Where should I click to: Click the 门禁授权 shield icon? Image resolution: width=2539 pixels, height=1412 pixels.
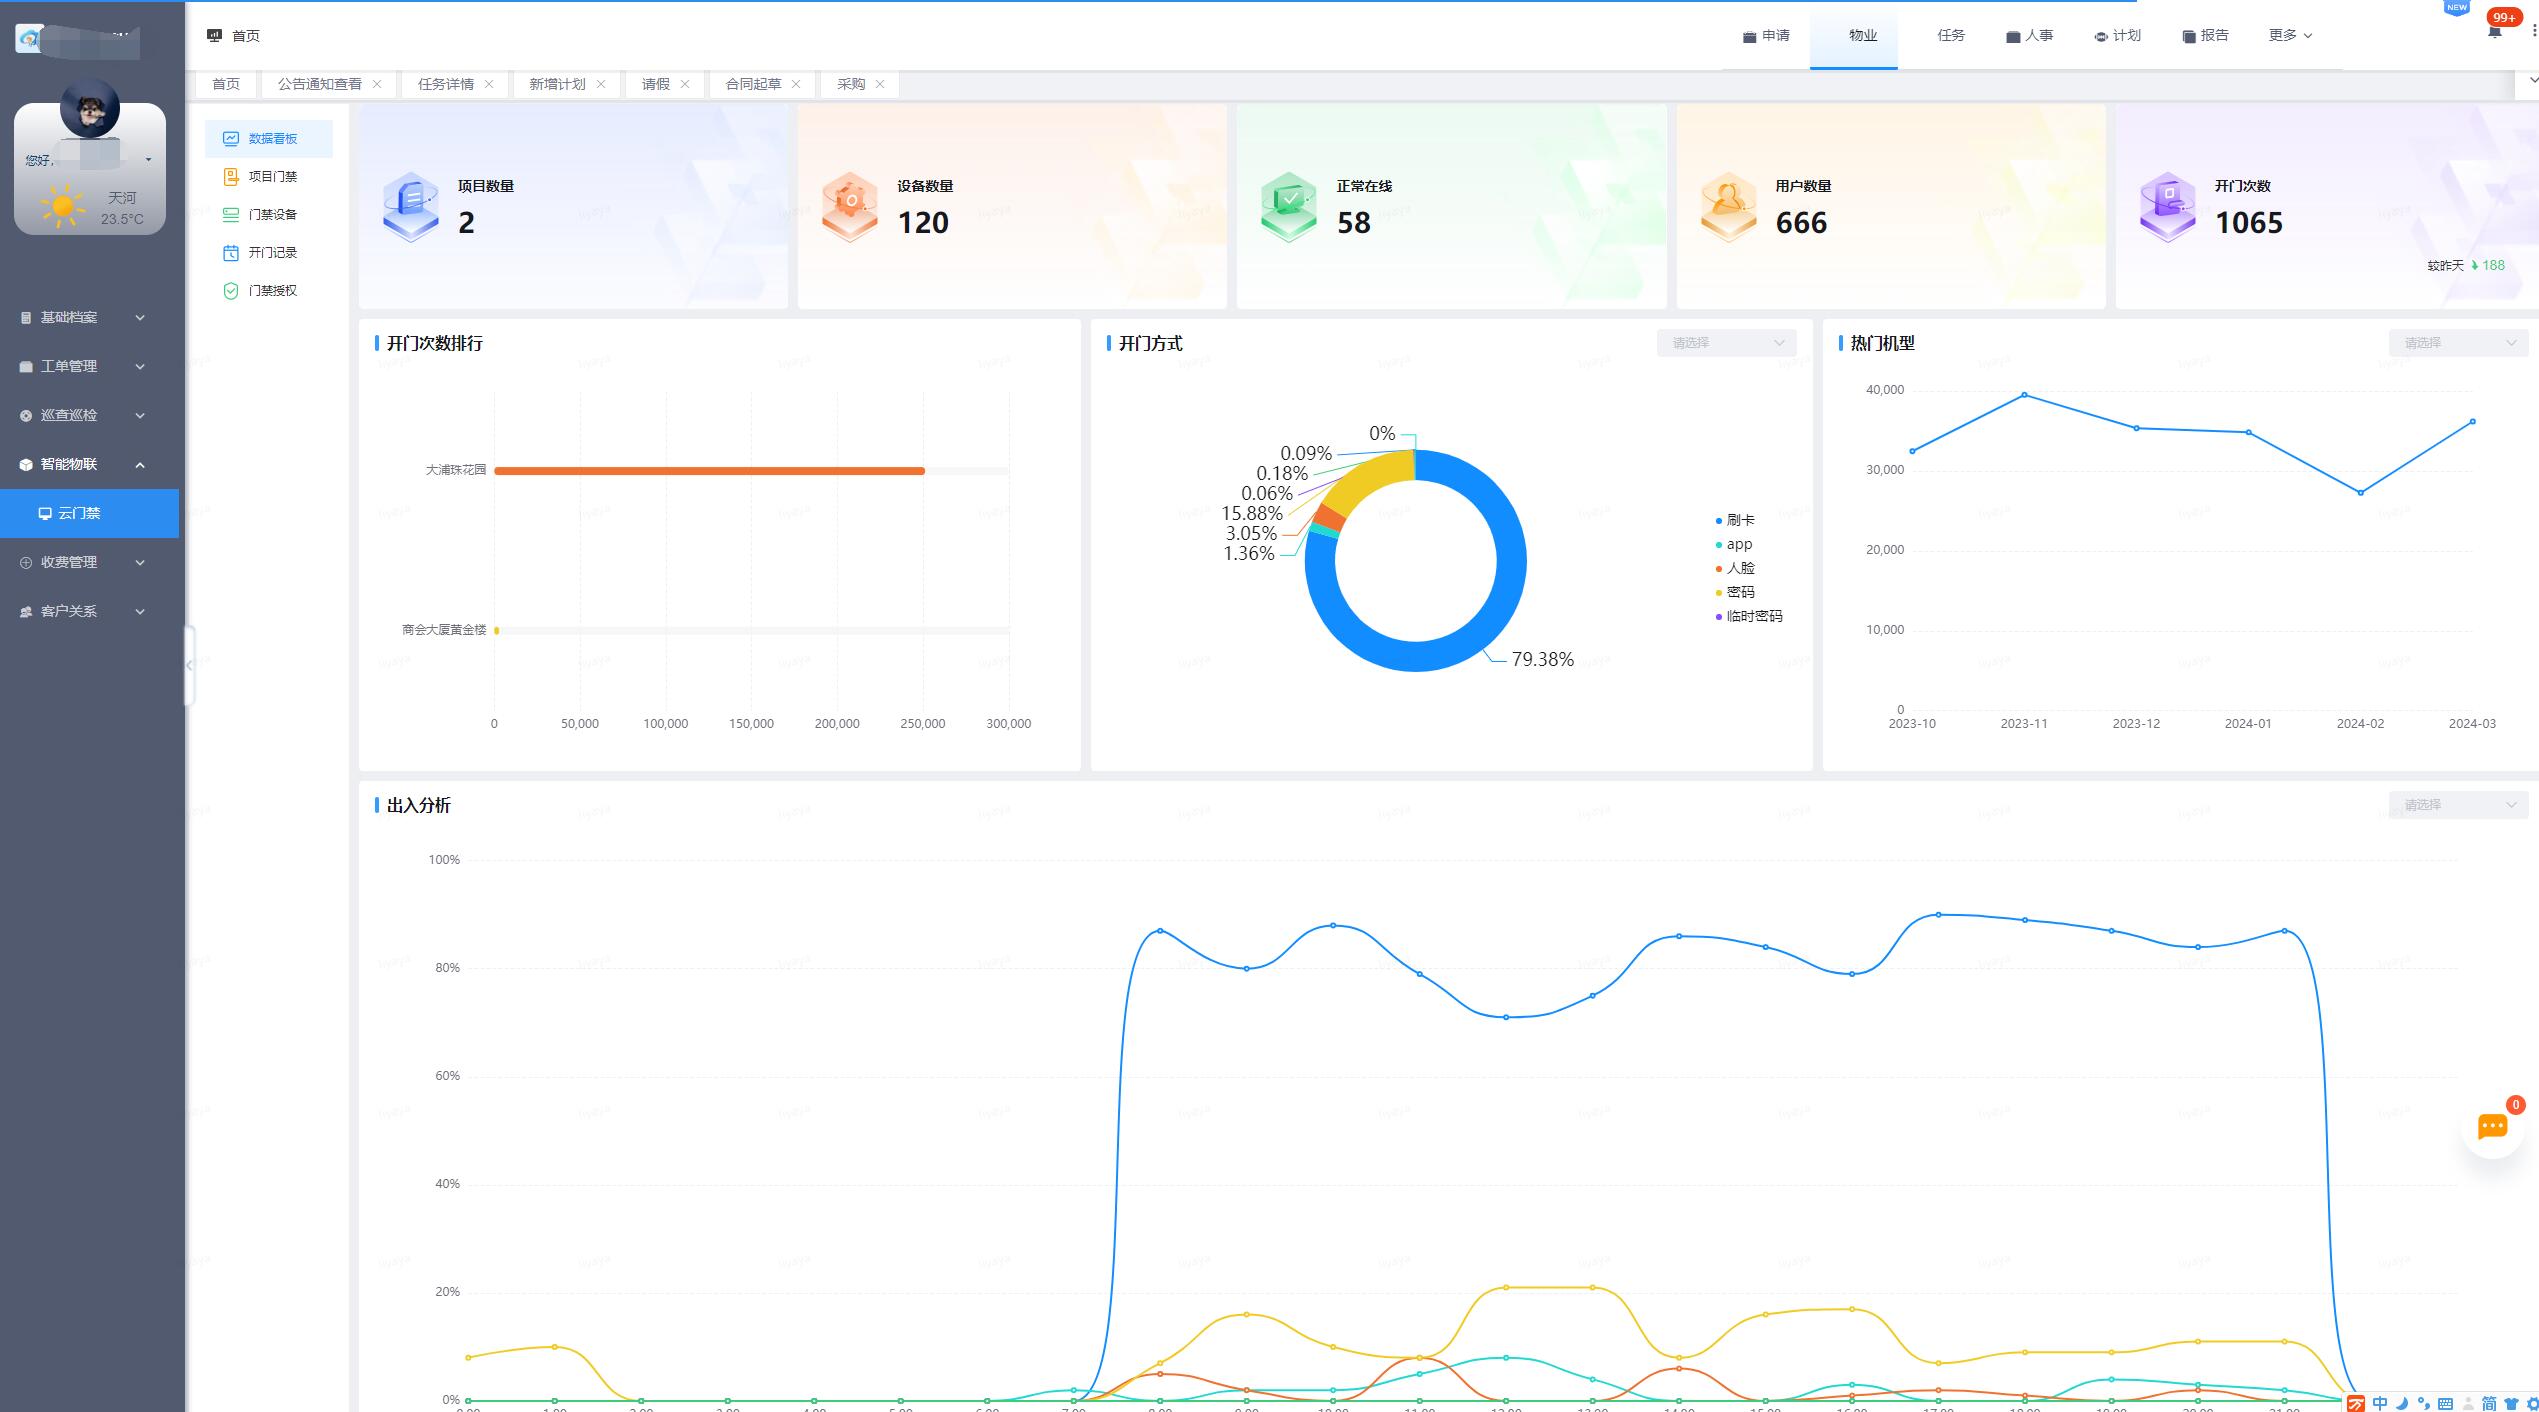(x=231, y=291)
